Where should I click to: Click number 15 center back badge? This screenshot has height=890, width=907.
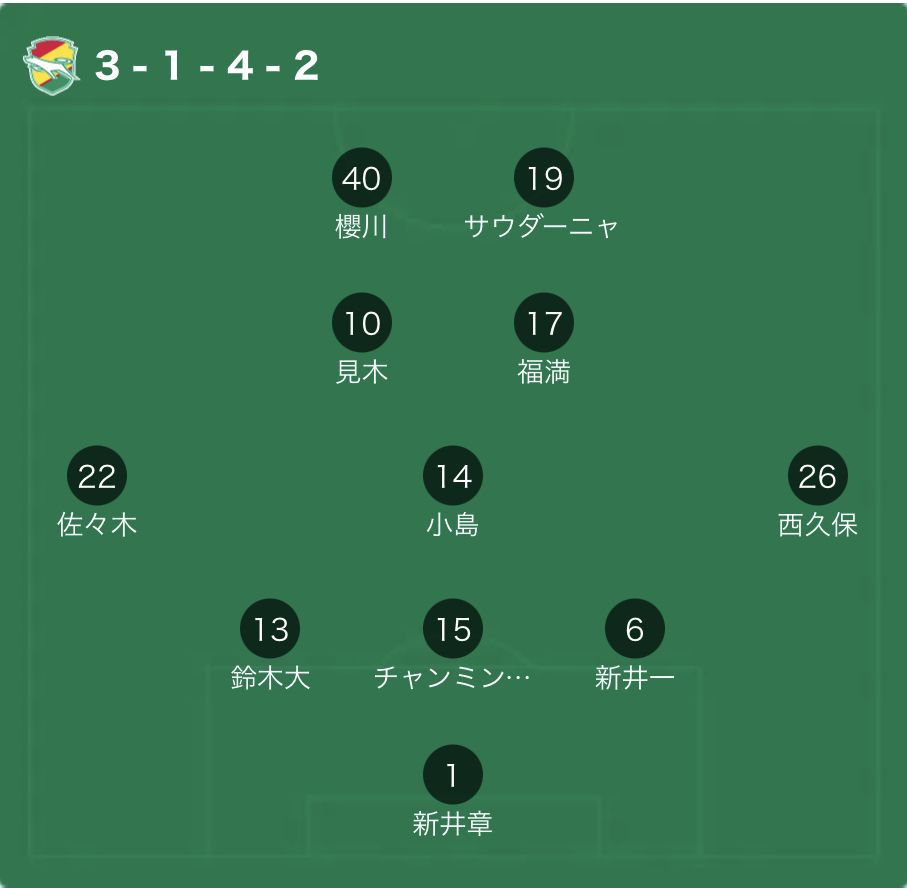[x=453, y=629]
